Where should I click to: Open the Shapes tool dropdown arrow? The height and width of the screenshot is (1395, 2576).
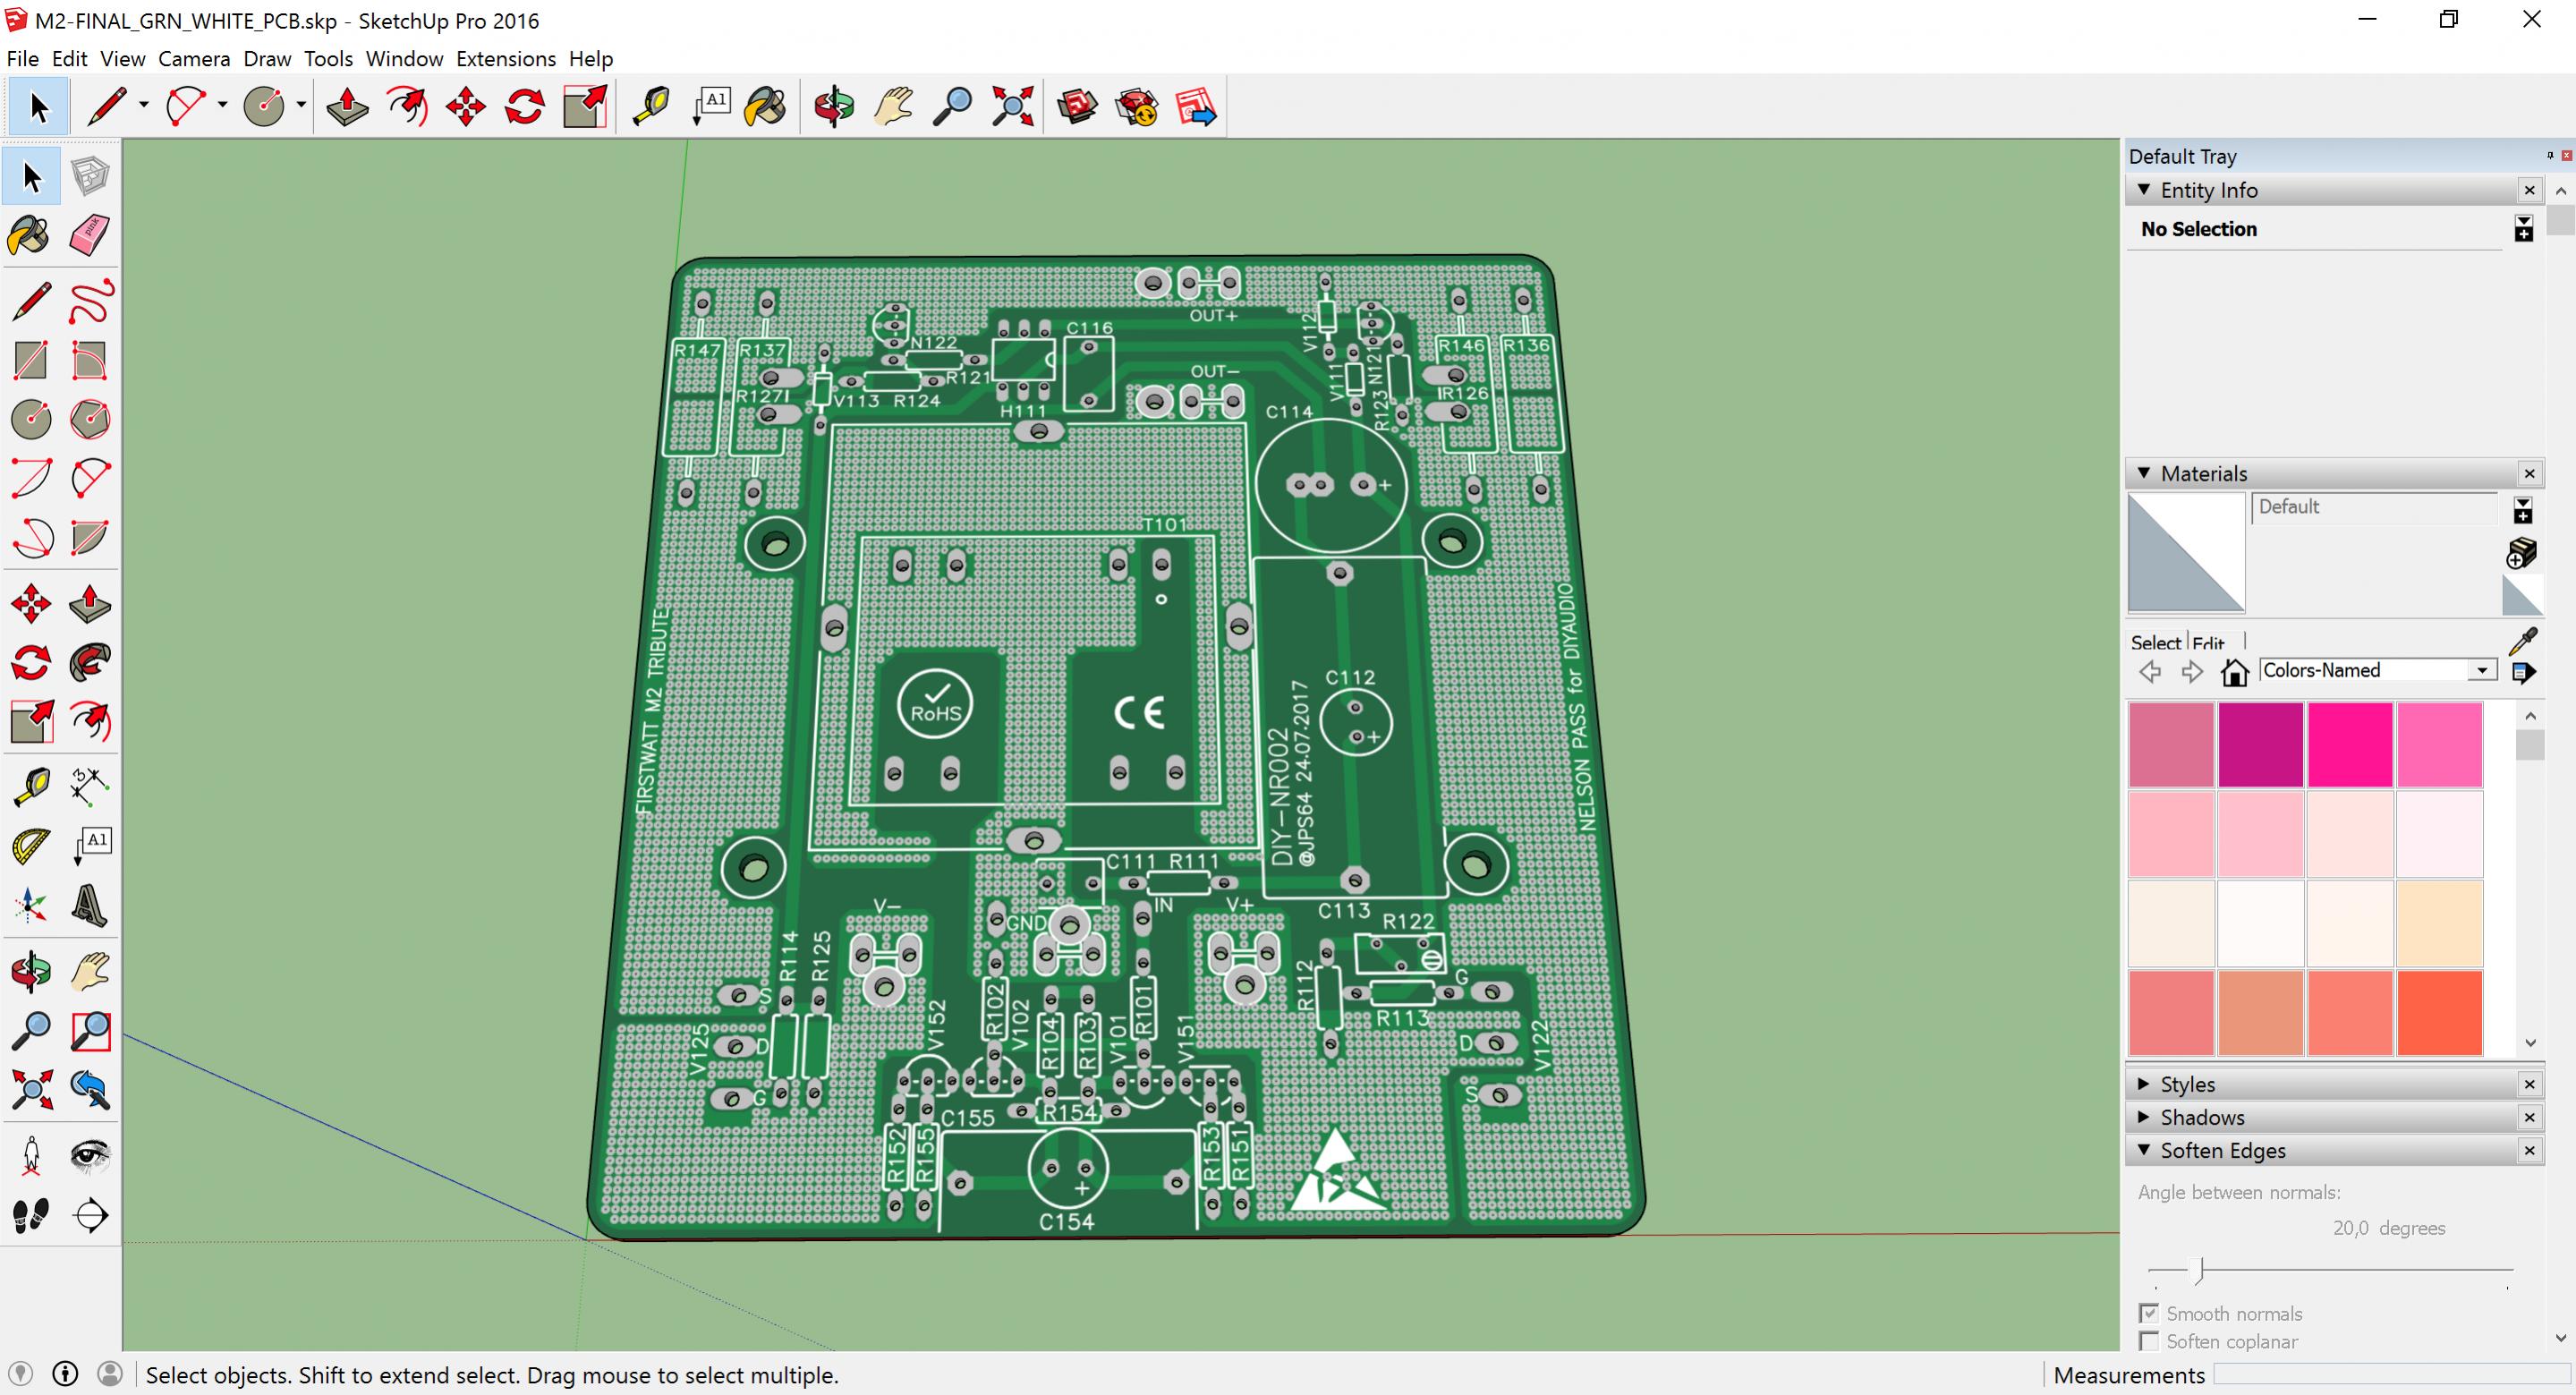(300, 105)
